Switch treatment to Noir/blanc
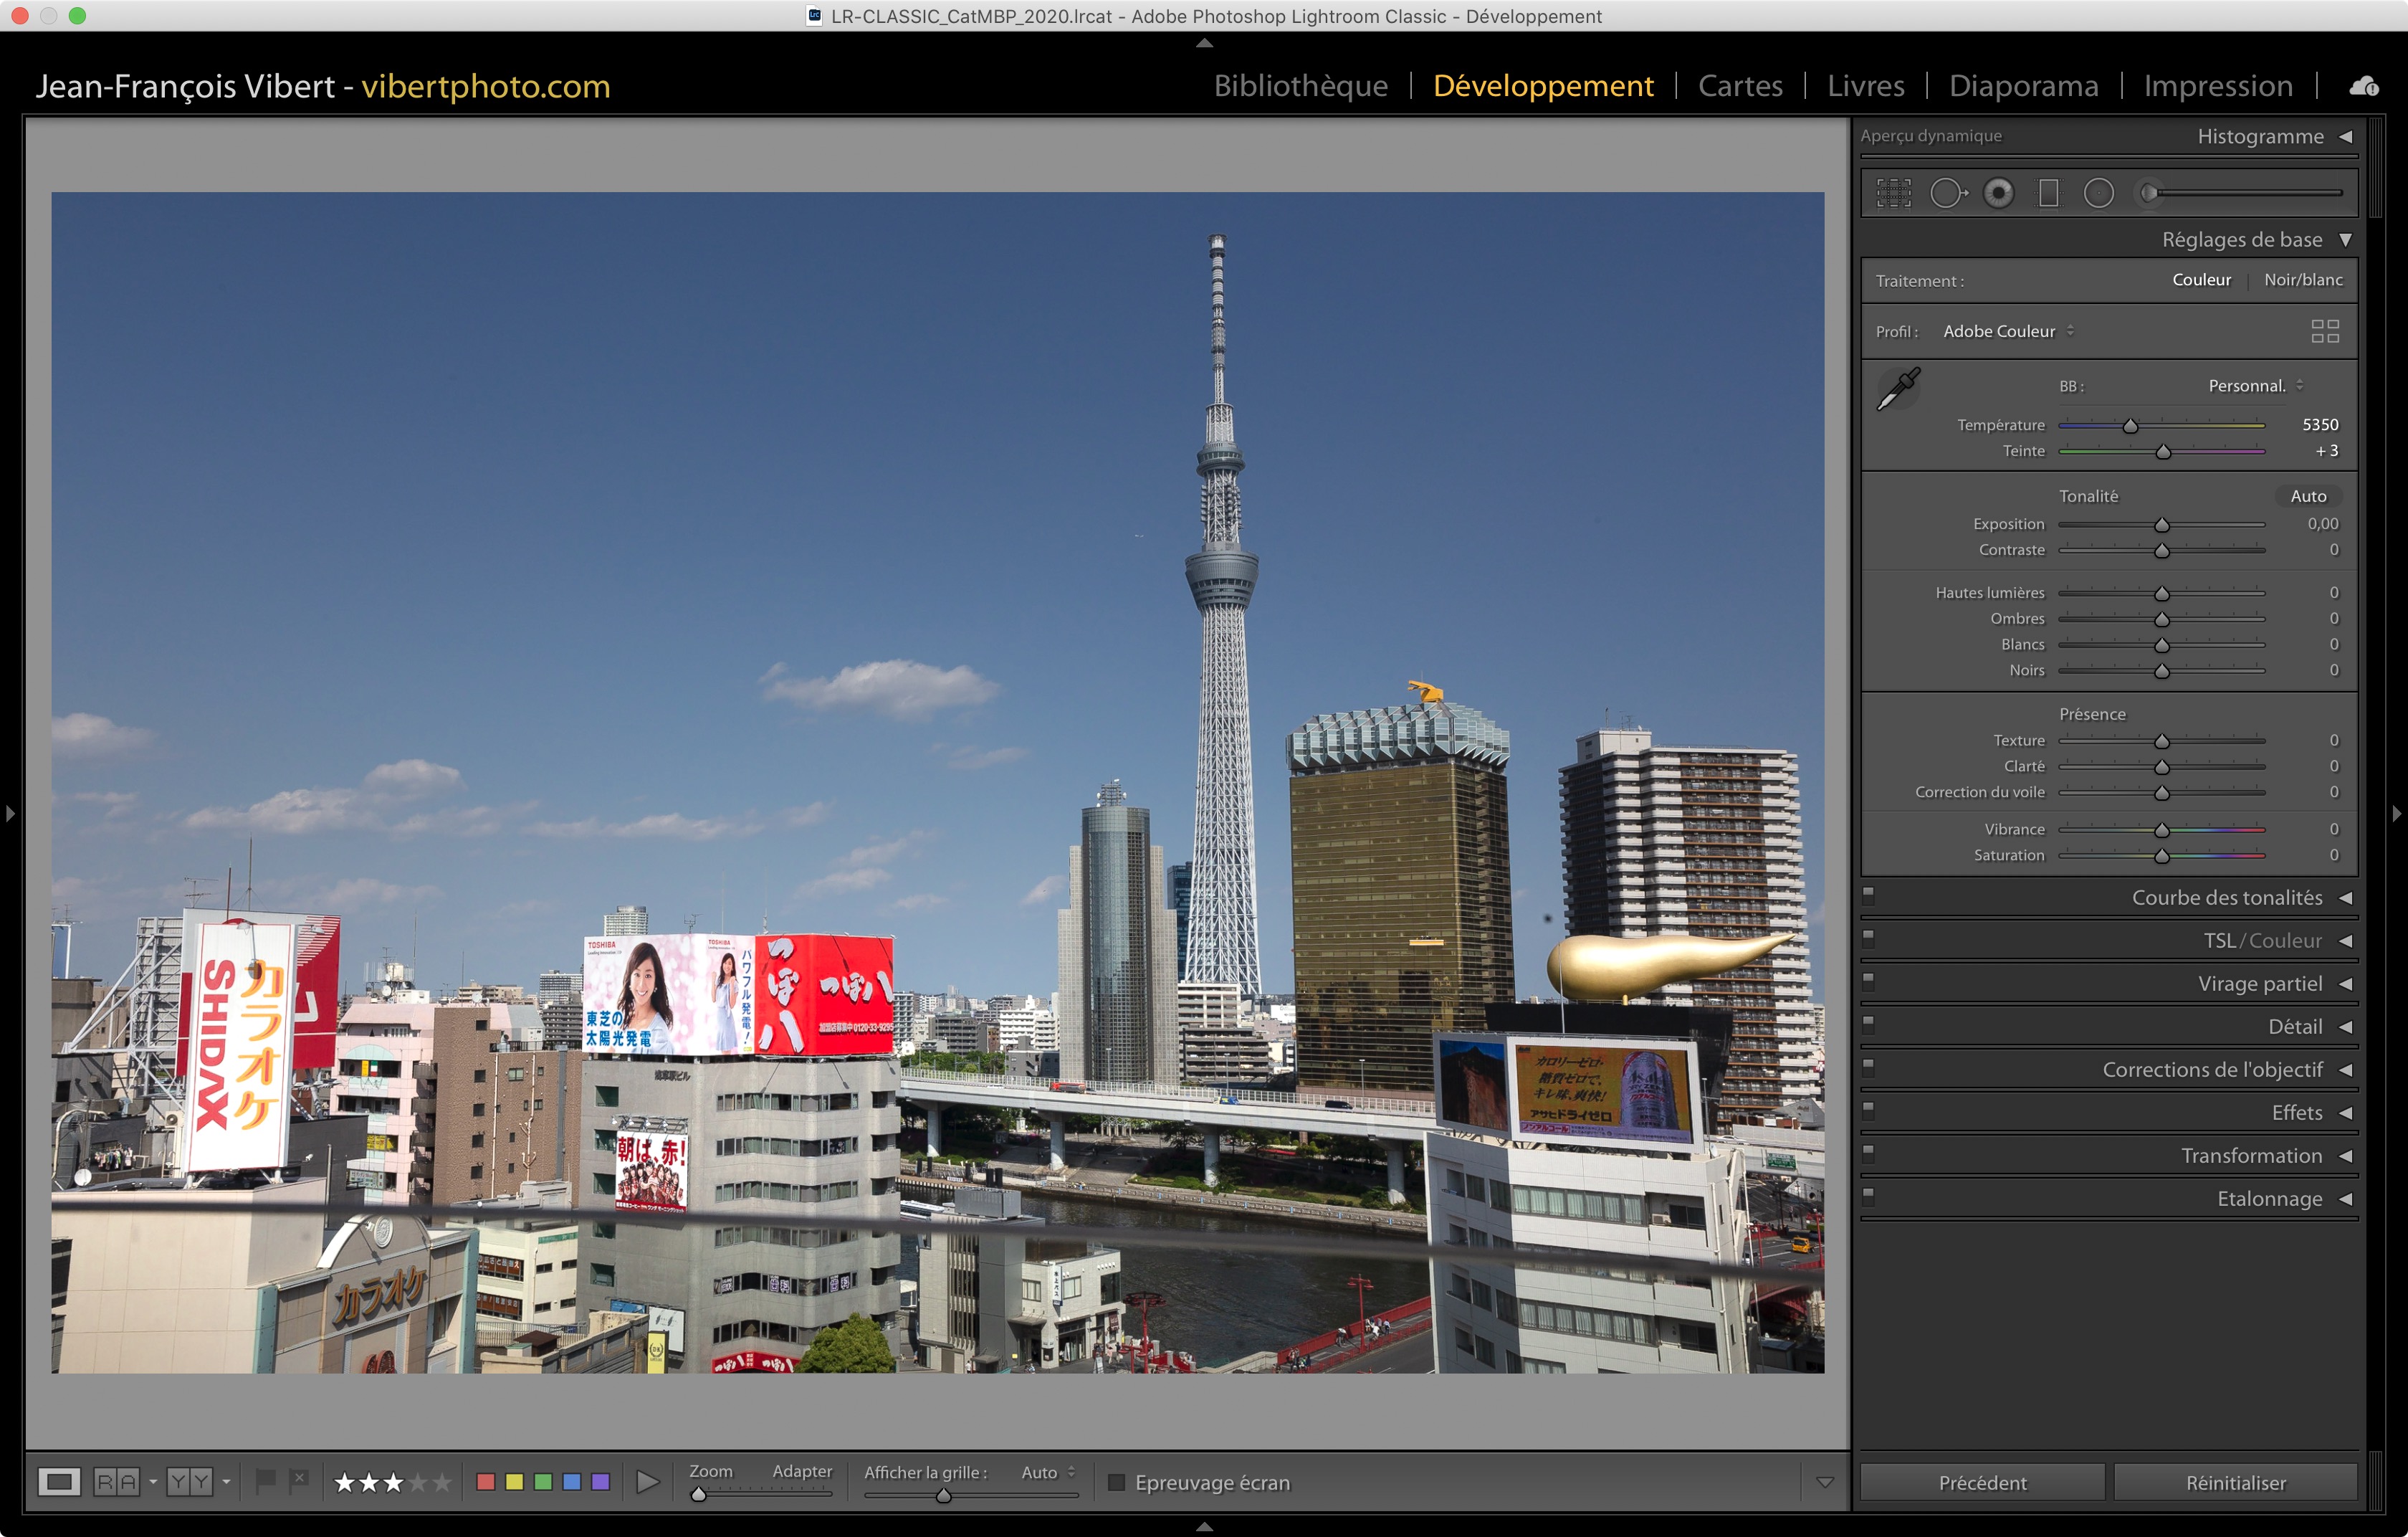The width and height of the screenshot is (2408, 1537). pyautogui.click(x=2302, y=280)
